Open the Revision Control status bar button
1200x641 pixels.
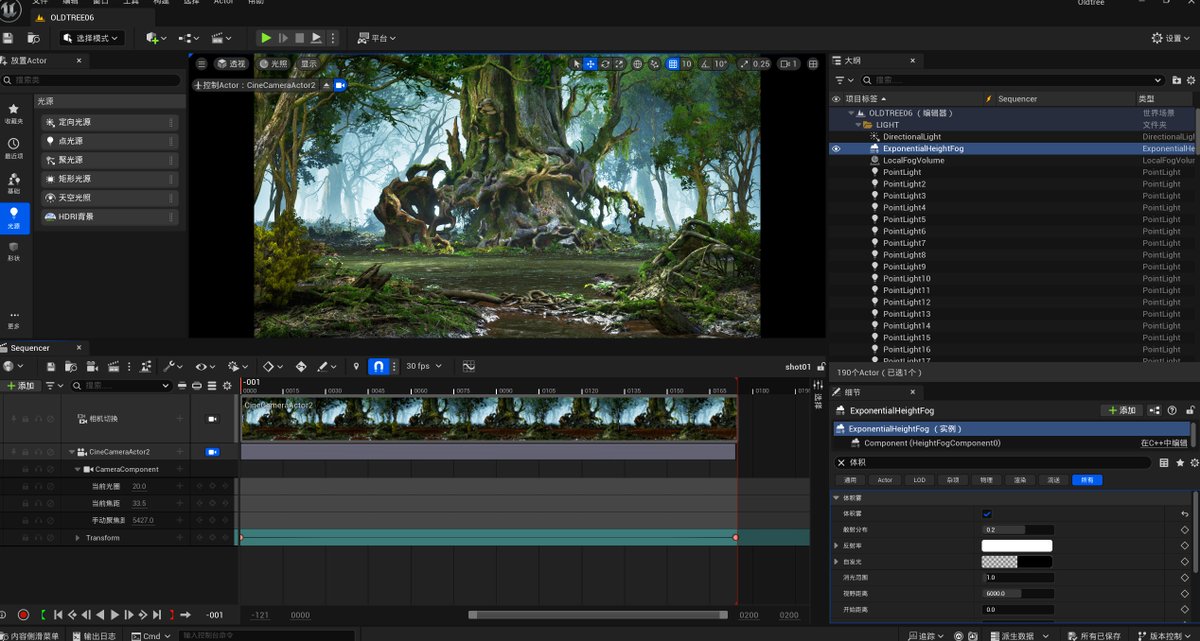(1166, 635)
